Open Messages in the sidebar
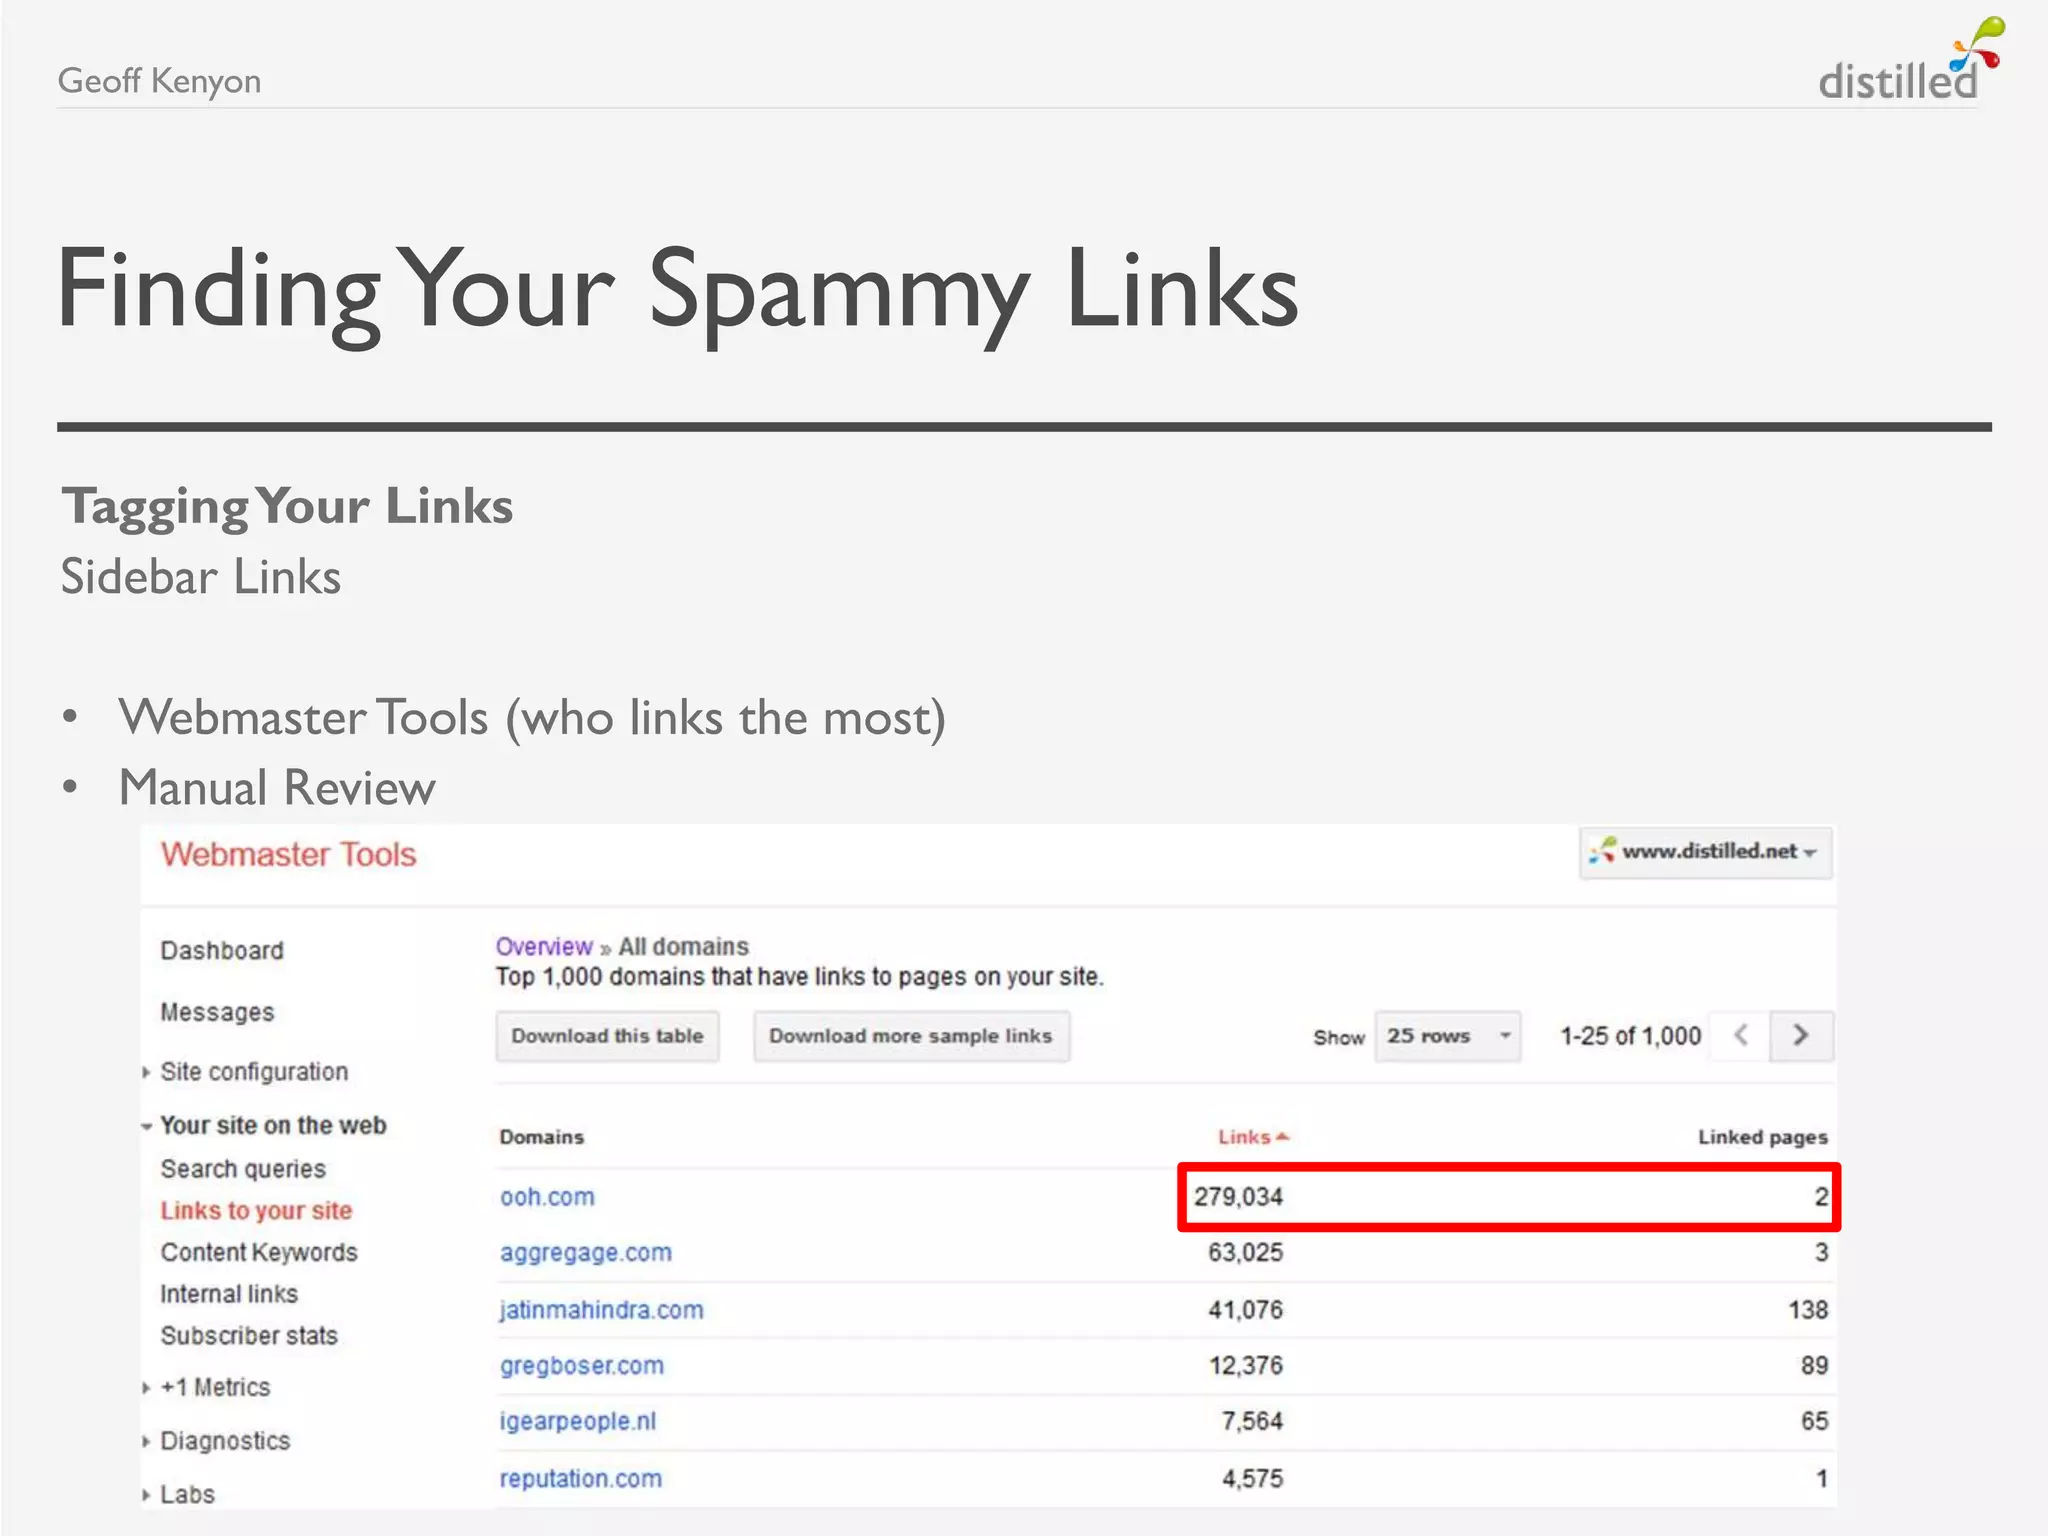The height and width of the screenshot is (1536, 2048). [x=217, y=1012]
